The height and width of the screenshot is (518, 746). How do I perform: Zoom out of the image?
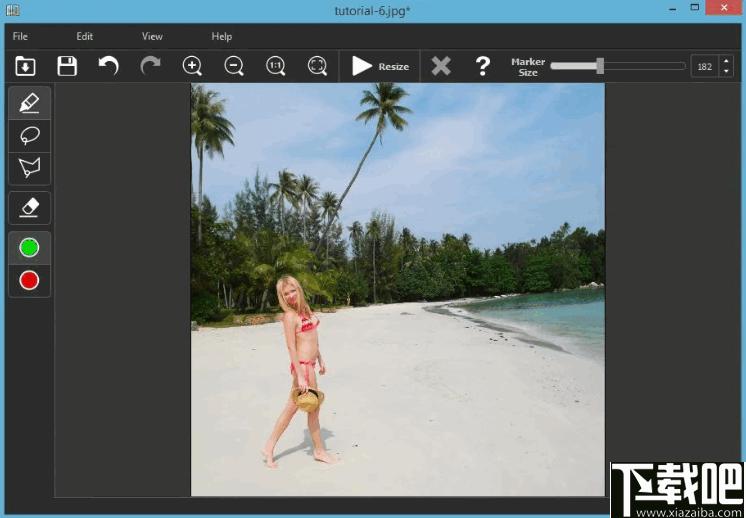[234, 67]
